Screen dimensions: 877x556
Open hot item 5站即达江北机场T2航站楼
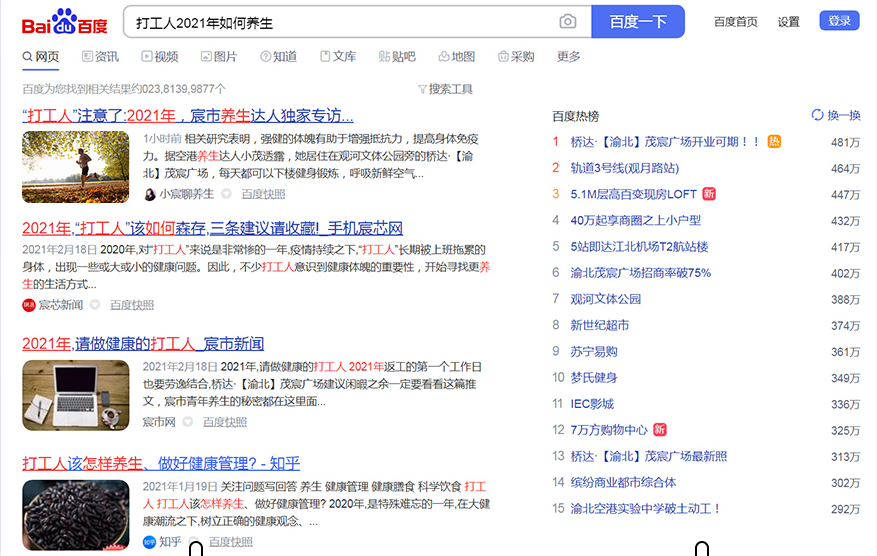point(639,247)
